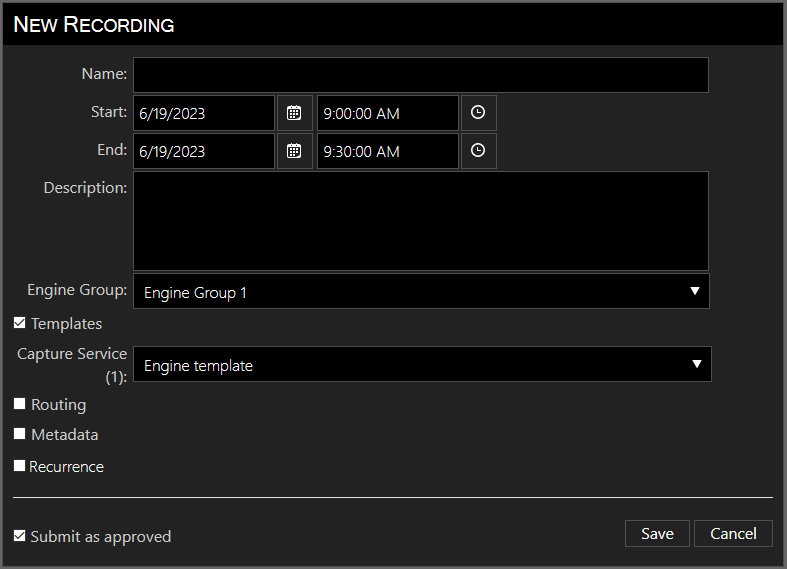Screen dimensions: 787x569
Task: Open the End date calendar picker
Action: [x=295, y=151]
